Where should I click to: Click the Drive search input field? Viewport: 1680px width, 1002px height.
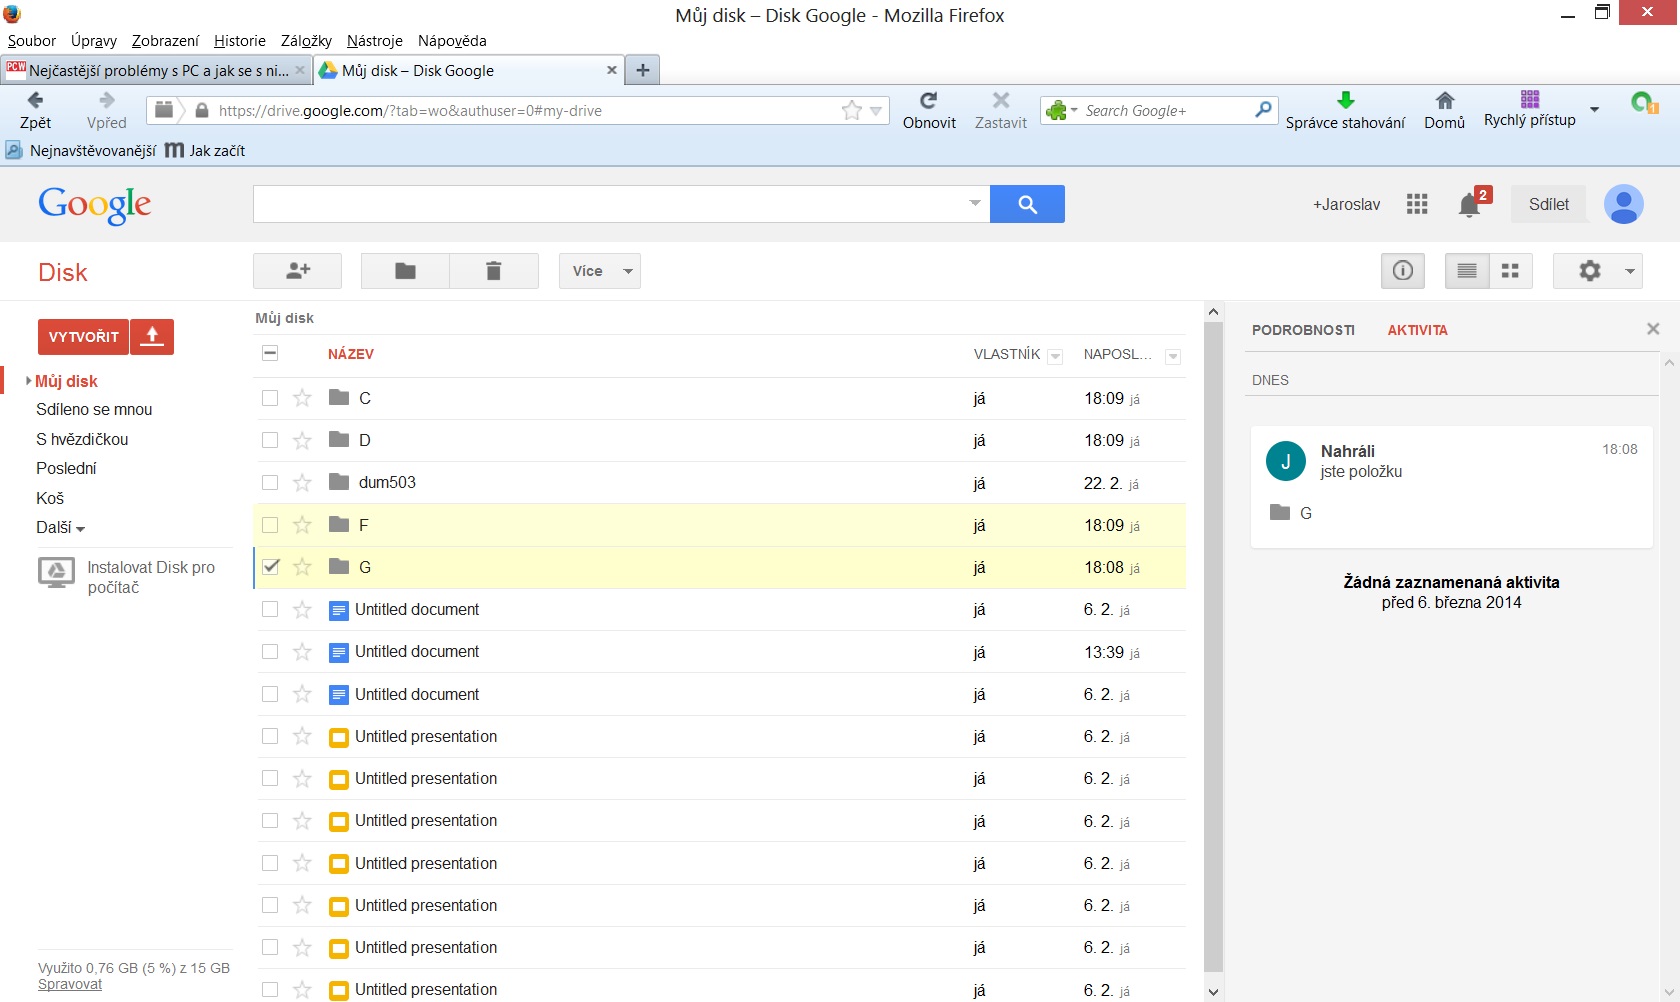[x=610, y=204]
